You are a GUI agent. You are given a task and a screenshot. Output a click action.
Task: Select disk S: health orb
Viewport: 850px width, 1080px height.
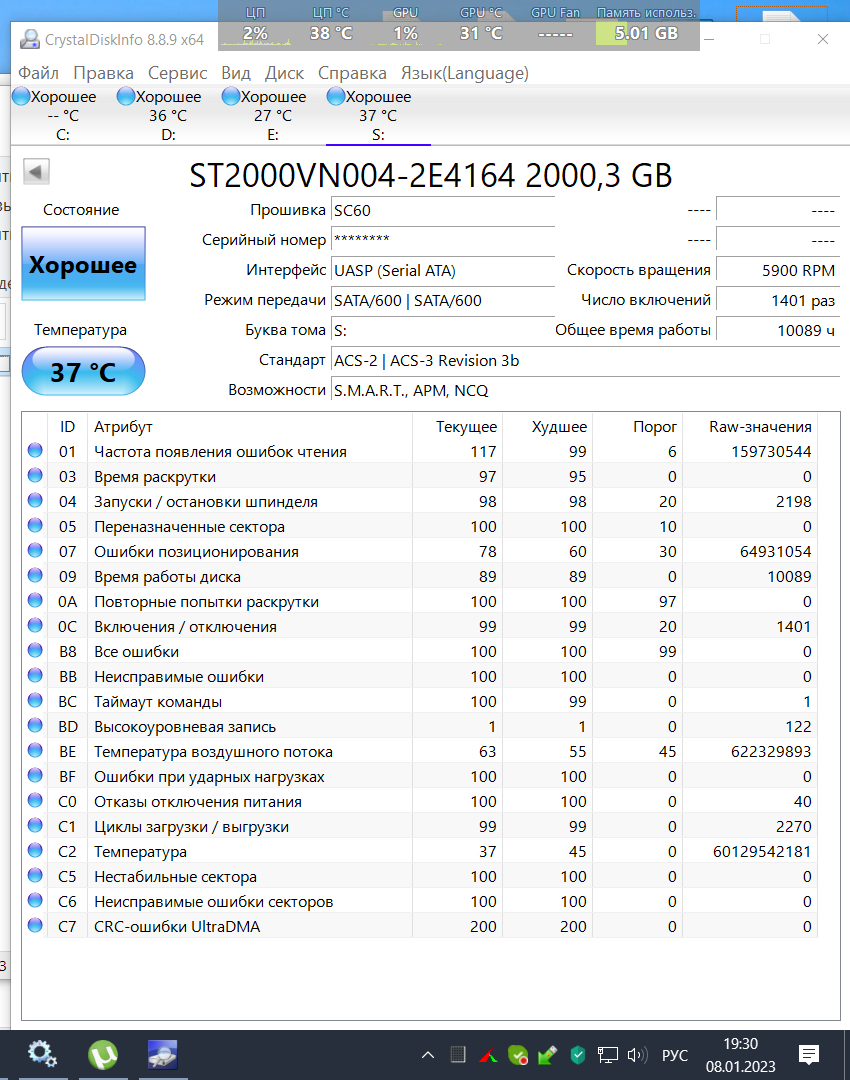[x=335, y=97]
